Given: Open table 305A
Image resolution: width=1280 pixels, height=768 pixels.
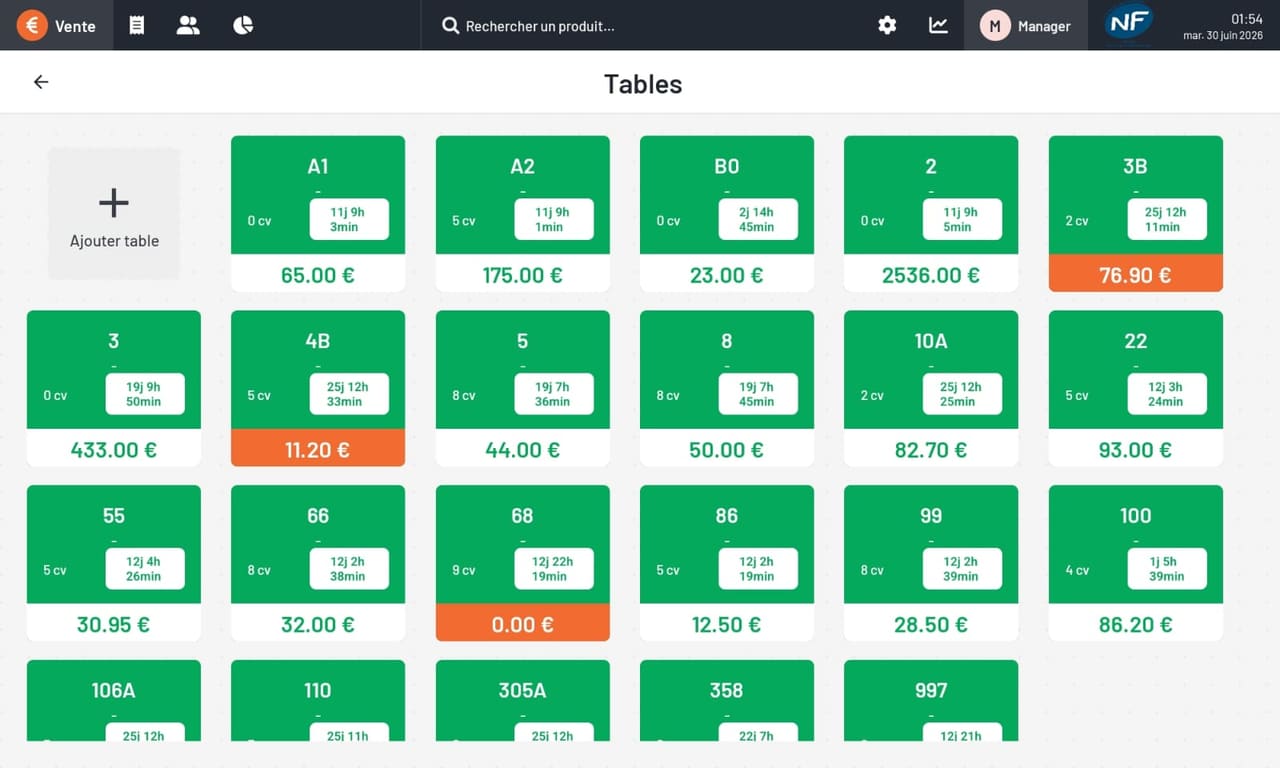Looking at the screenshot, I should [522, 700].
